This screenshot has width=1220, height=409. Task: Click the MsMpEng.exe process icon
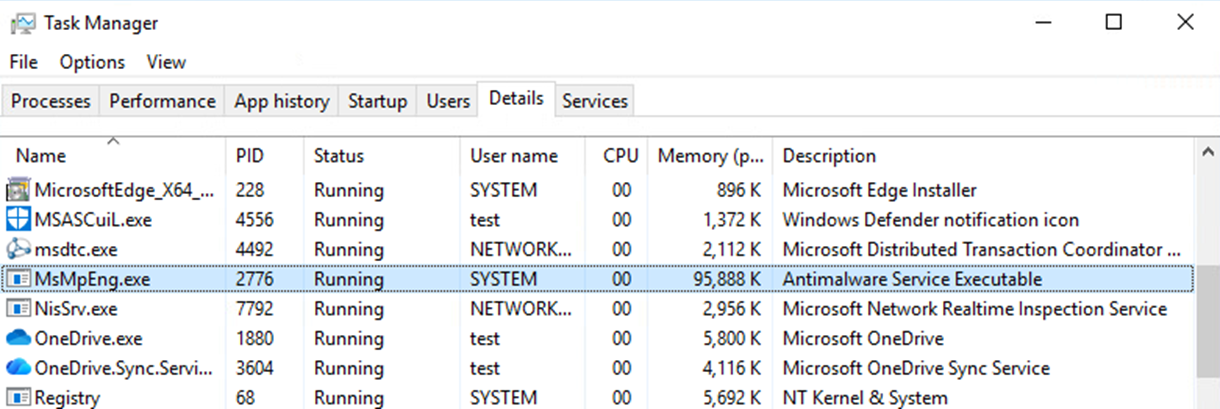point(18,280)
